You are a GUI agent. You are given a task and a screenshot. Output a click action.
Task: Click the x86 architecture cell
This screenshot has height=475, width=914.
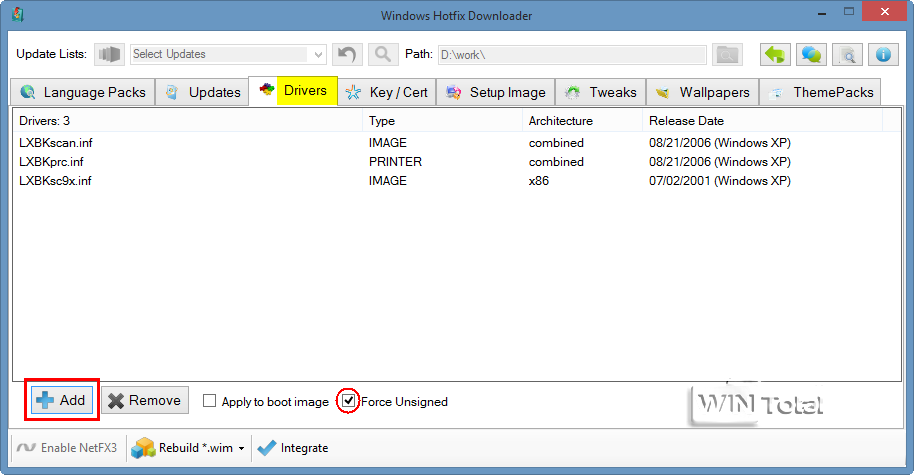coord(539,181)
